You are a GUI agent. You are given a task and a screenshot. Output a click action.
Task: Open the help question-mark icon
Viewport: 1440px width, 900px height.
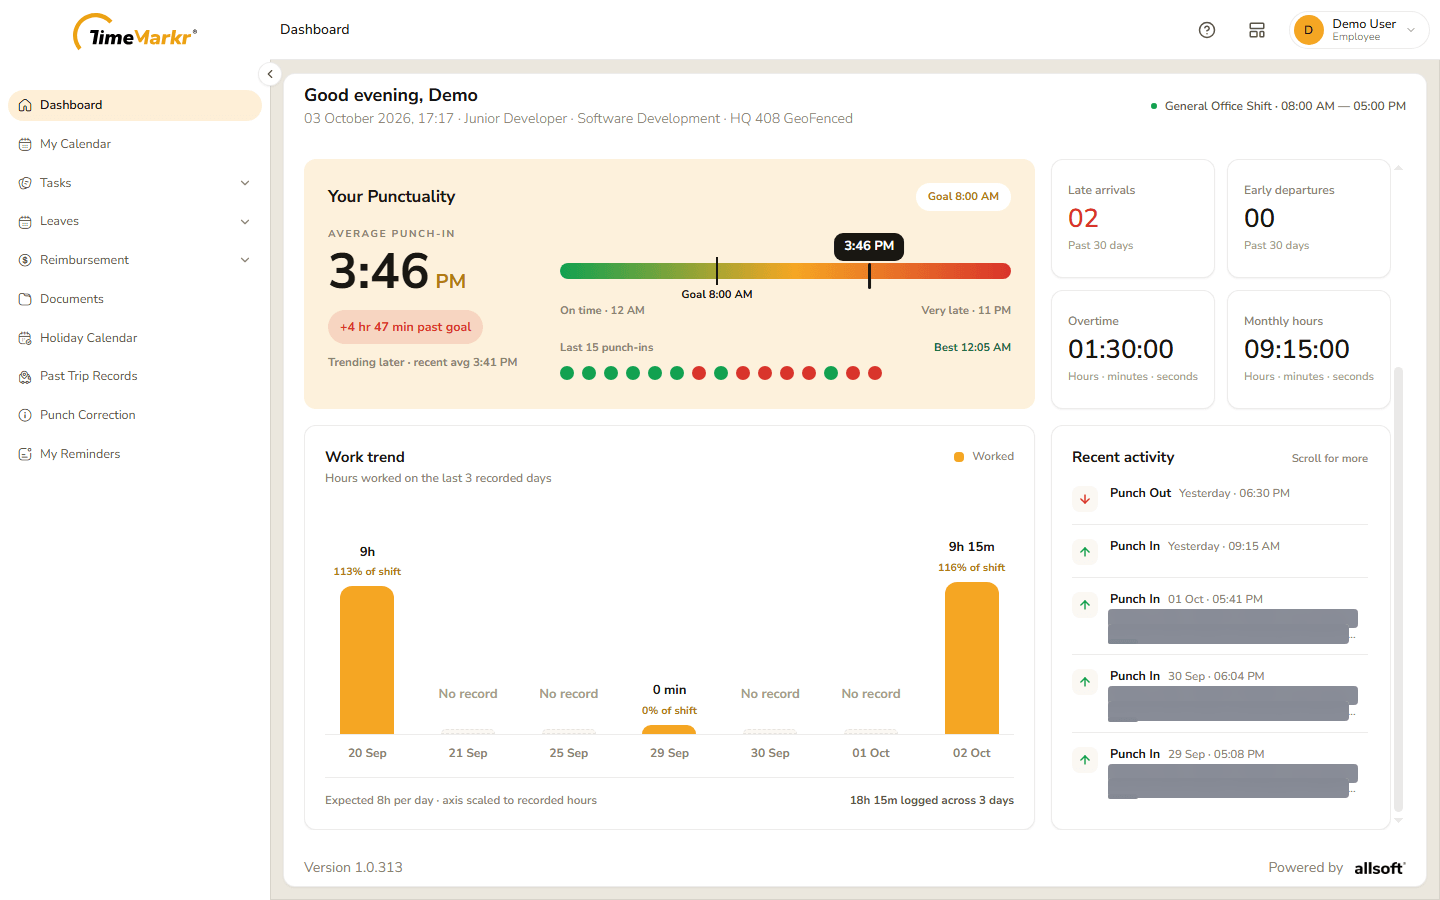click(1207, 30)
